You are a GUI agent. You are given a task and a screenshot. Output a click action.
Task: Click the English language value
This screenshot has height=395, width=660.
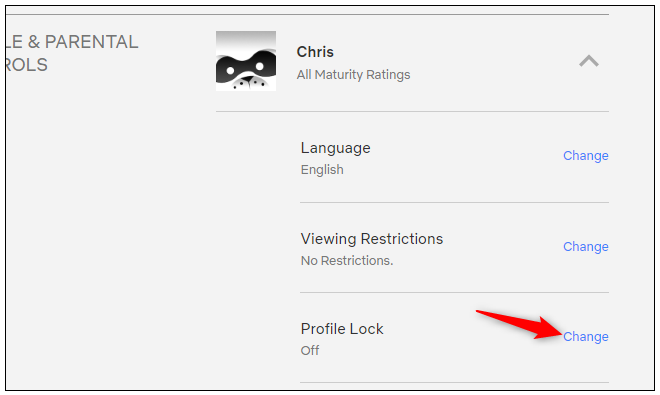pyautogui.click(x=322, y=170)
